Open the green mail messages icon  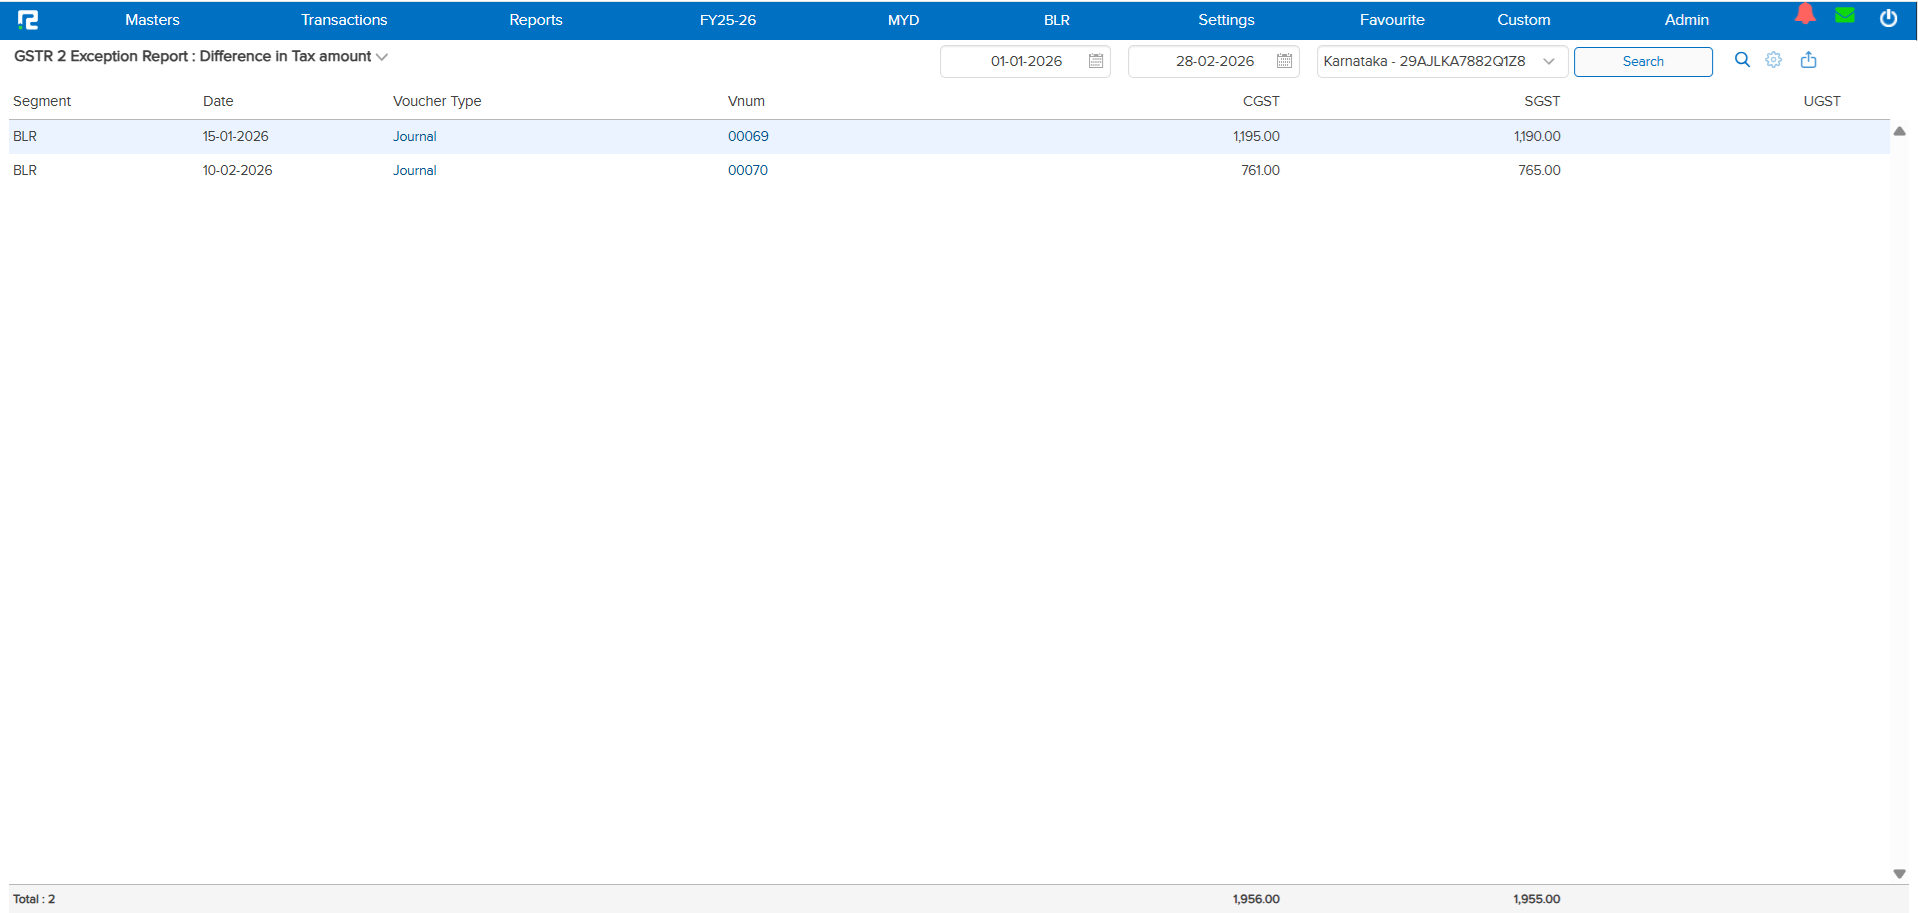click(1845, 16)
